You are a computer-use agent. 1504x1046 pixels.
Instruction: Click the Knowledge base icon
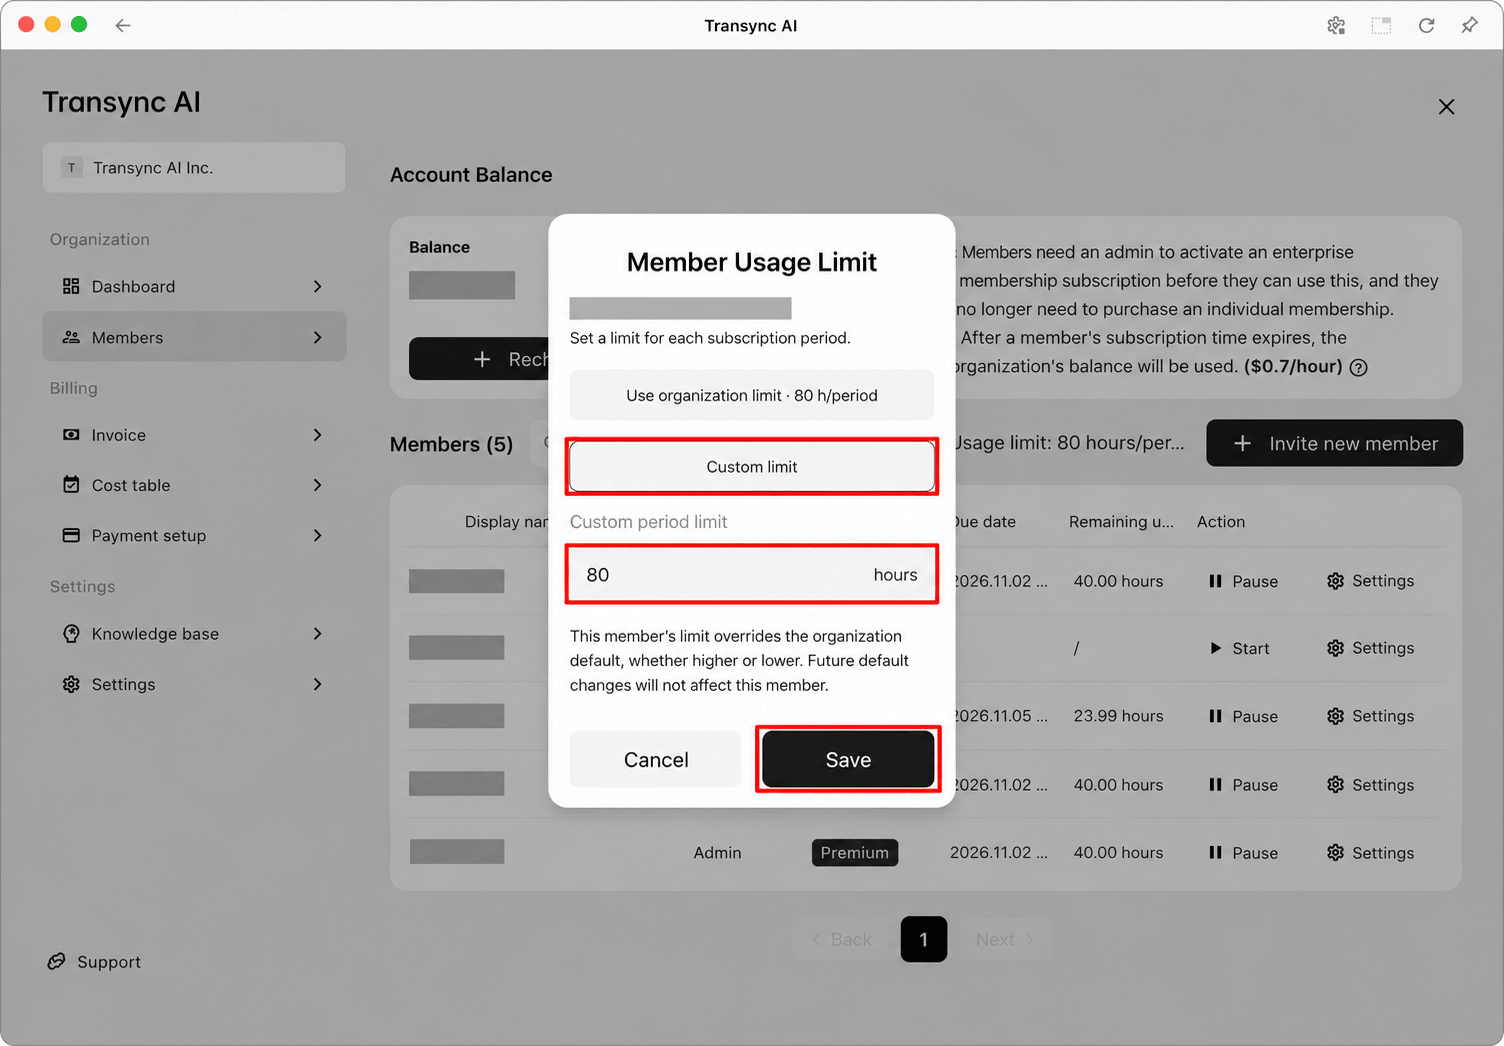pos(71,634)
